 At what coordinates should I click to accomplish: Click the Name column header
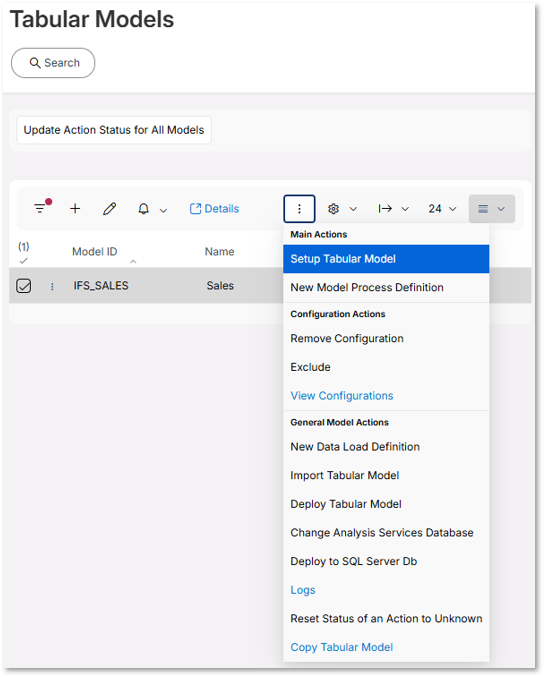click(x=219, y=252)
